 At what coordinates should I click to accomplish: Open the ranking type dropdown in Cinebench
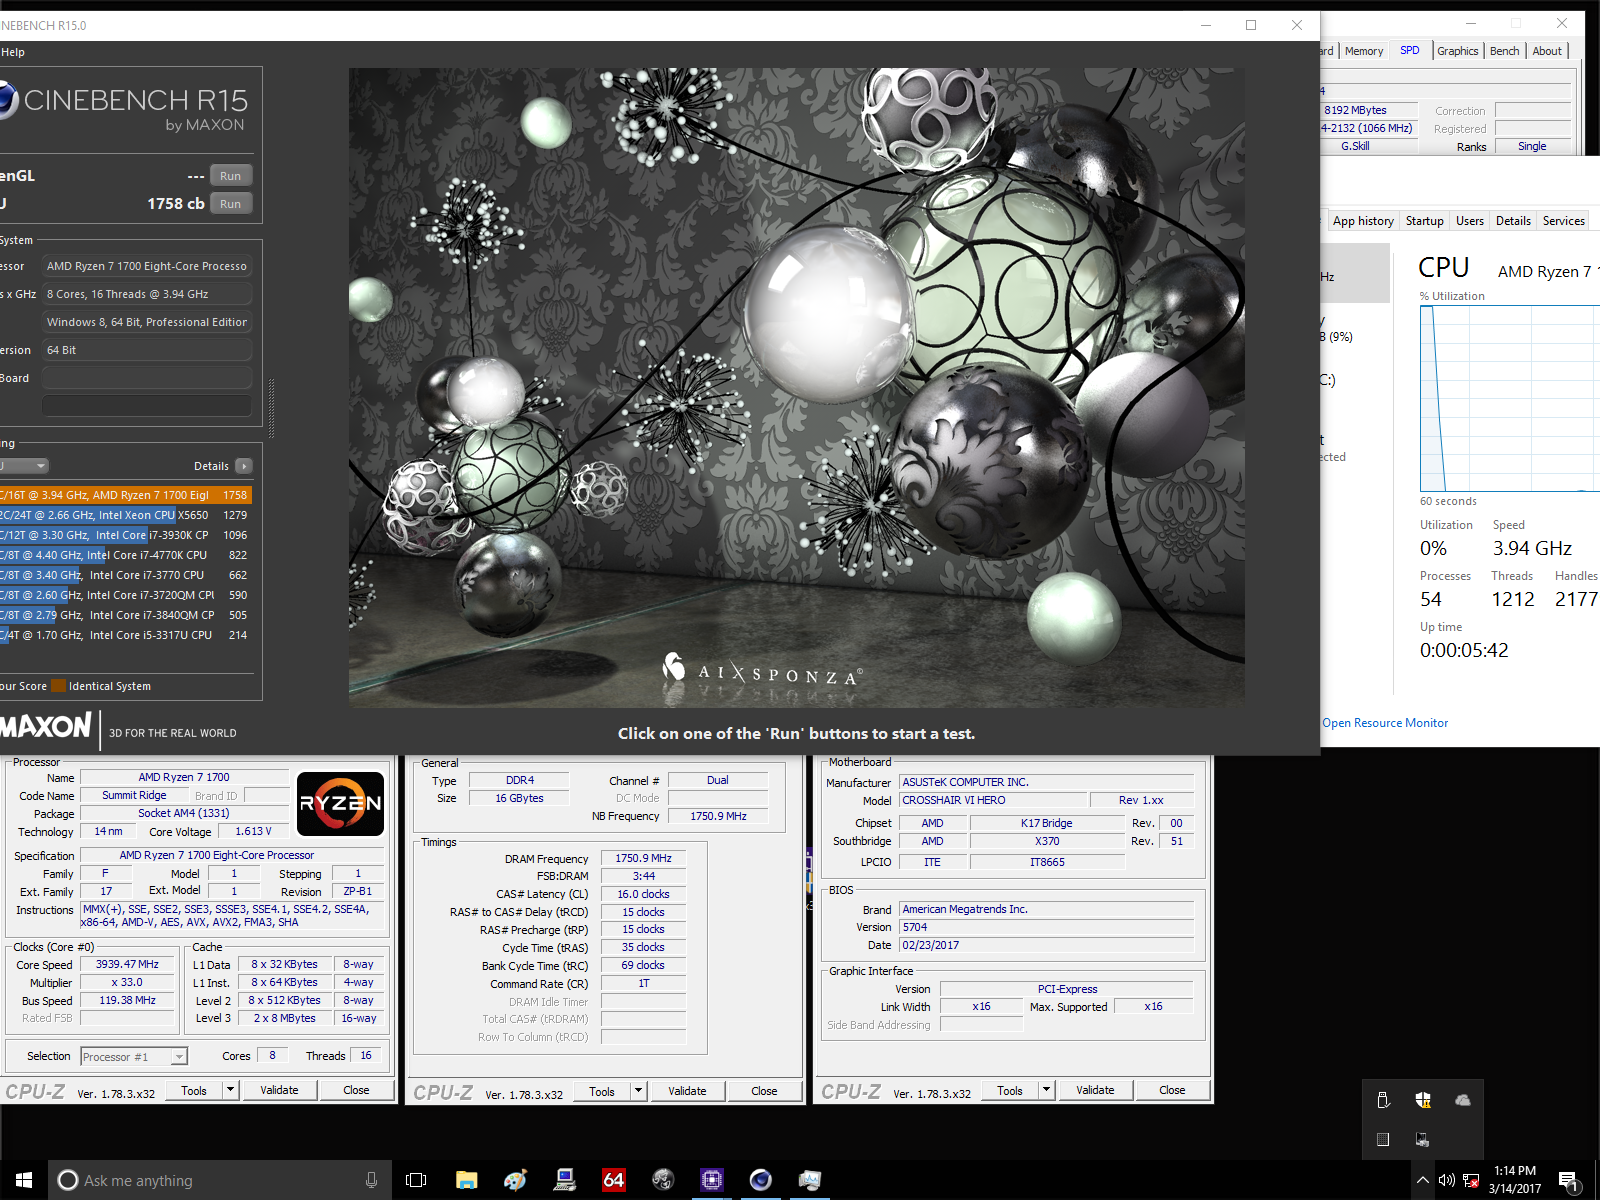24,466
